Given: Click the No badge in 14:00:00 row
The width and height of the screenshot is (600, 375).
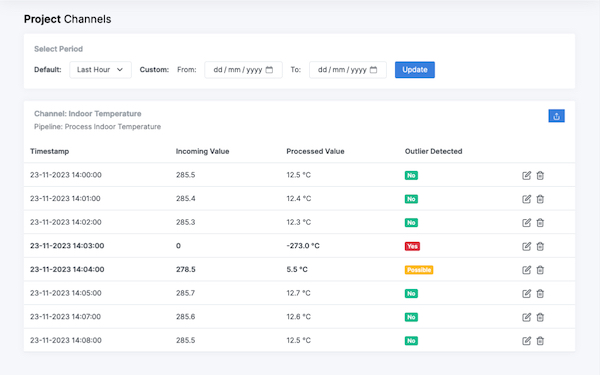Looking at the screenshot, I should click(x=411, y=175).
